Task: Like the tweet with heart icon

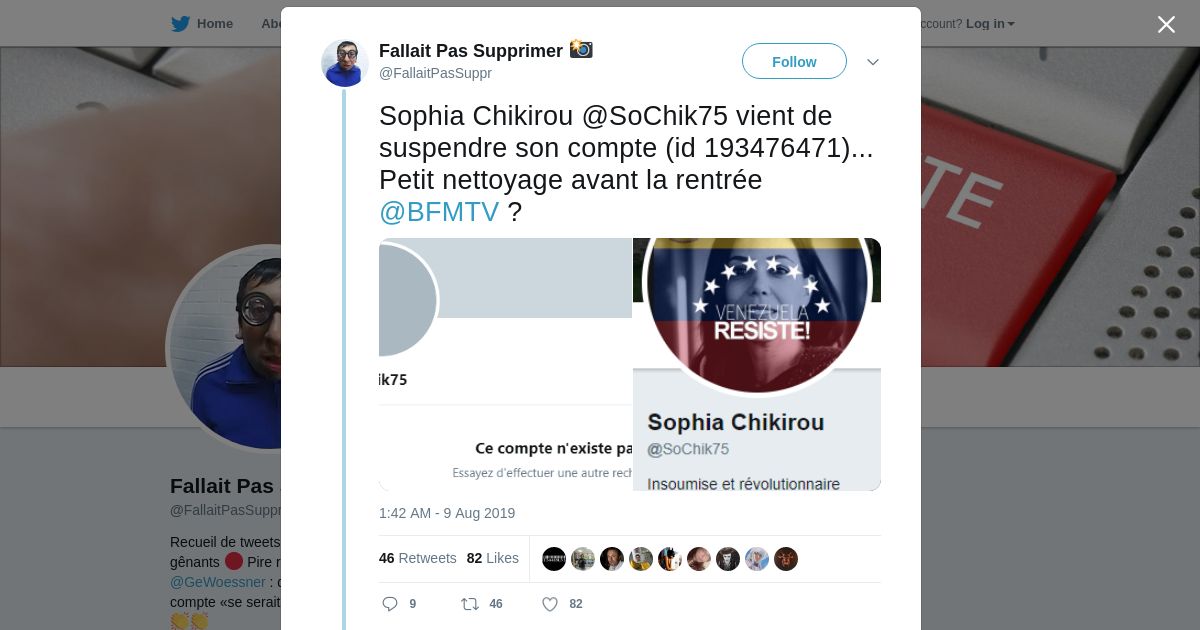Action: (549, 604)
